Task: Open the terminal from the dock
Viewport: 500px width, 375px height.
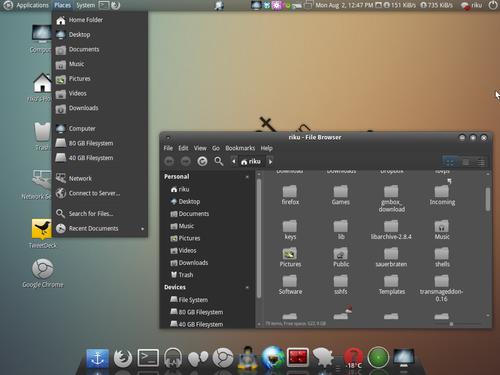Action: point(148,358)
